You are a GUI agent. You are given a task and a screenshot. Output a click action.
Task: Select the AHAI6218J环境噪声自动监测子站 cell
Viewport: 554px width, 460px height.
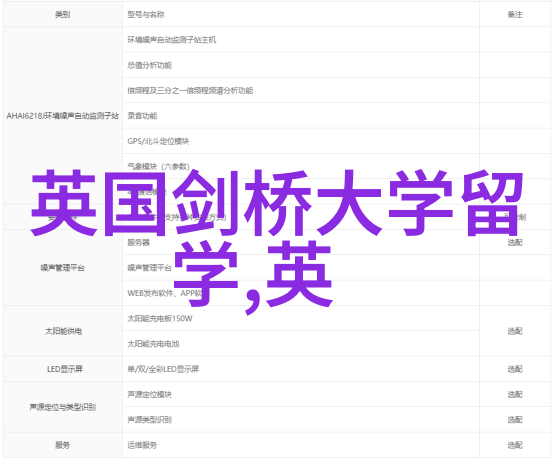pos(63,116)
